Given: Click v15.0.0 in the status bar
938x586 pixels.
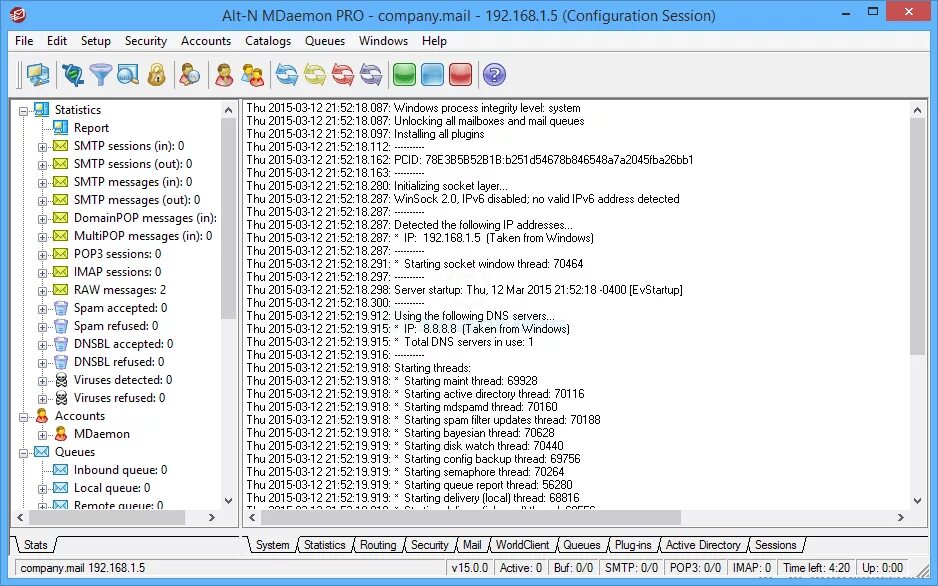Looking at the screenshot, I should pyautogui.click(x=470, y=567).
